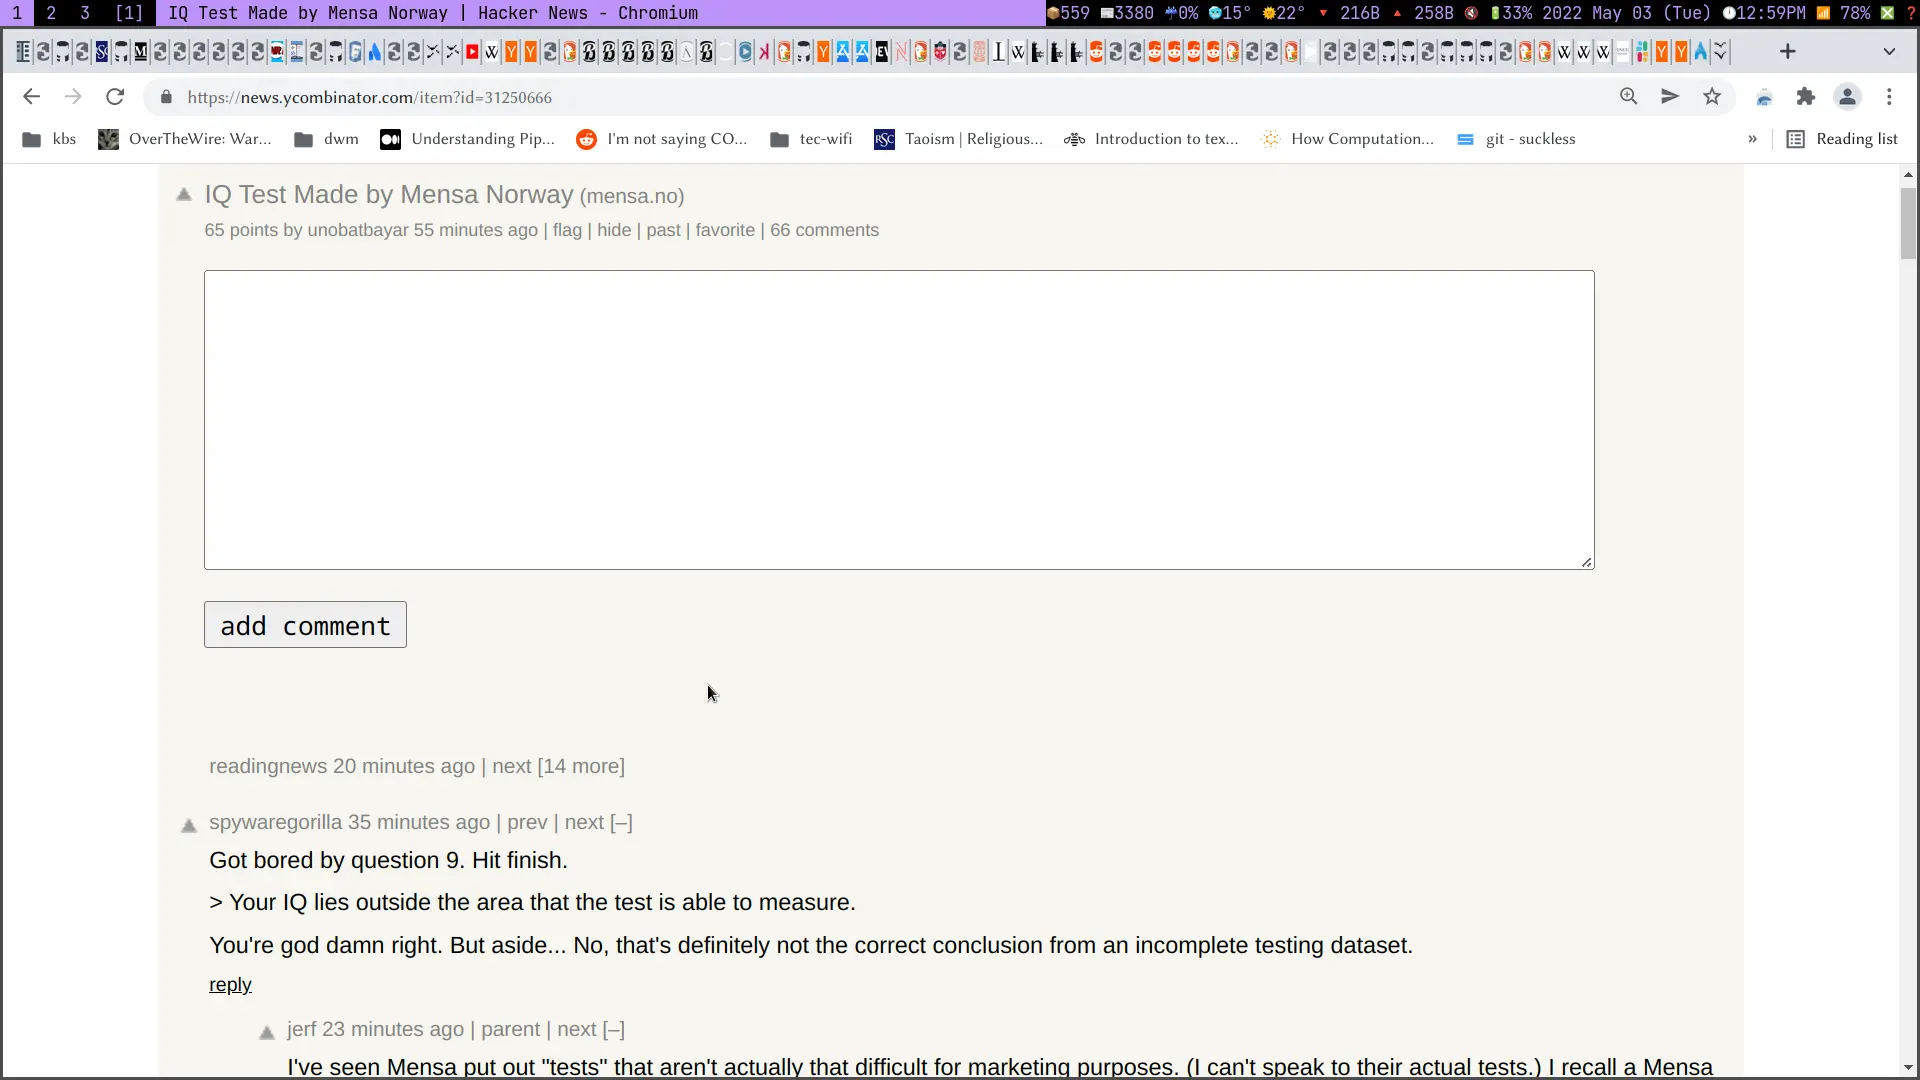Open the Reddit I'm not saying CO... bookmark
Screen dimensions: 1920x1080
pyautogui.click(x=662, y=139)
